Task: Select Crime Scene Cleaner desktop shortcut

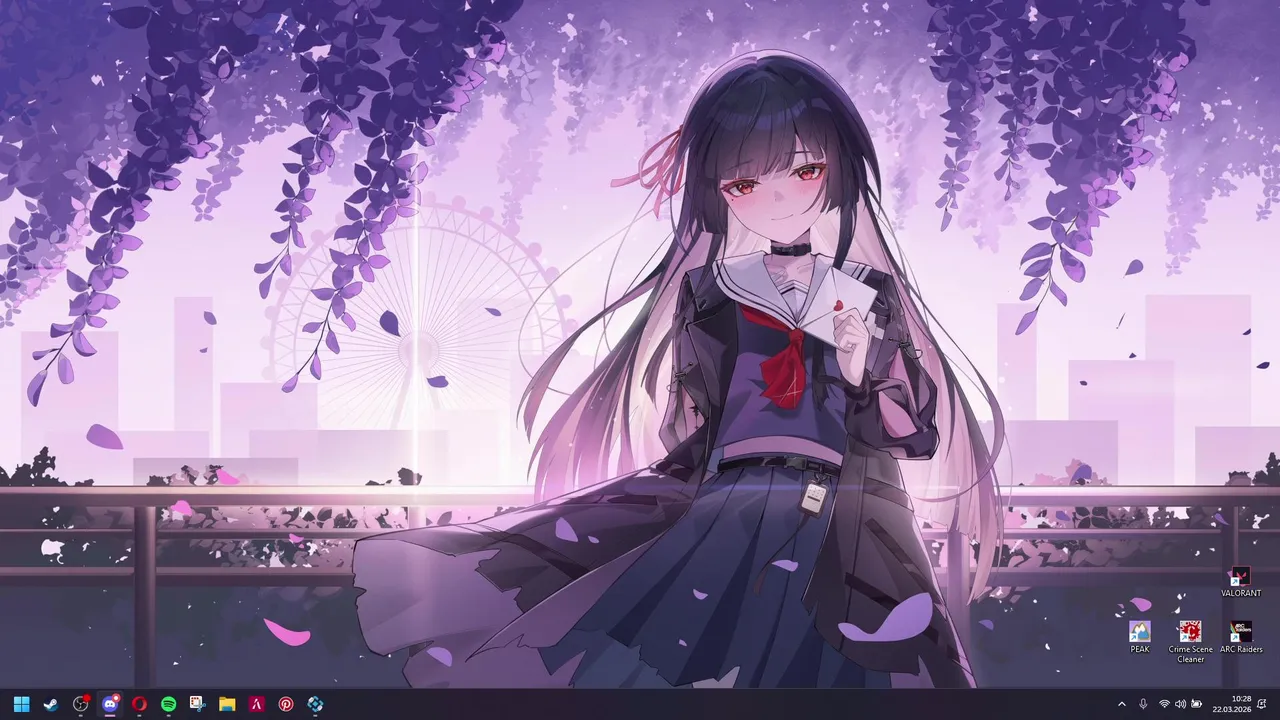Action: coord(1190,642)
